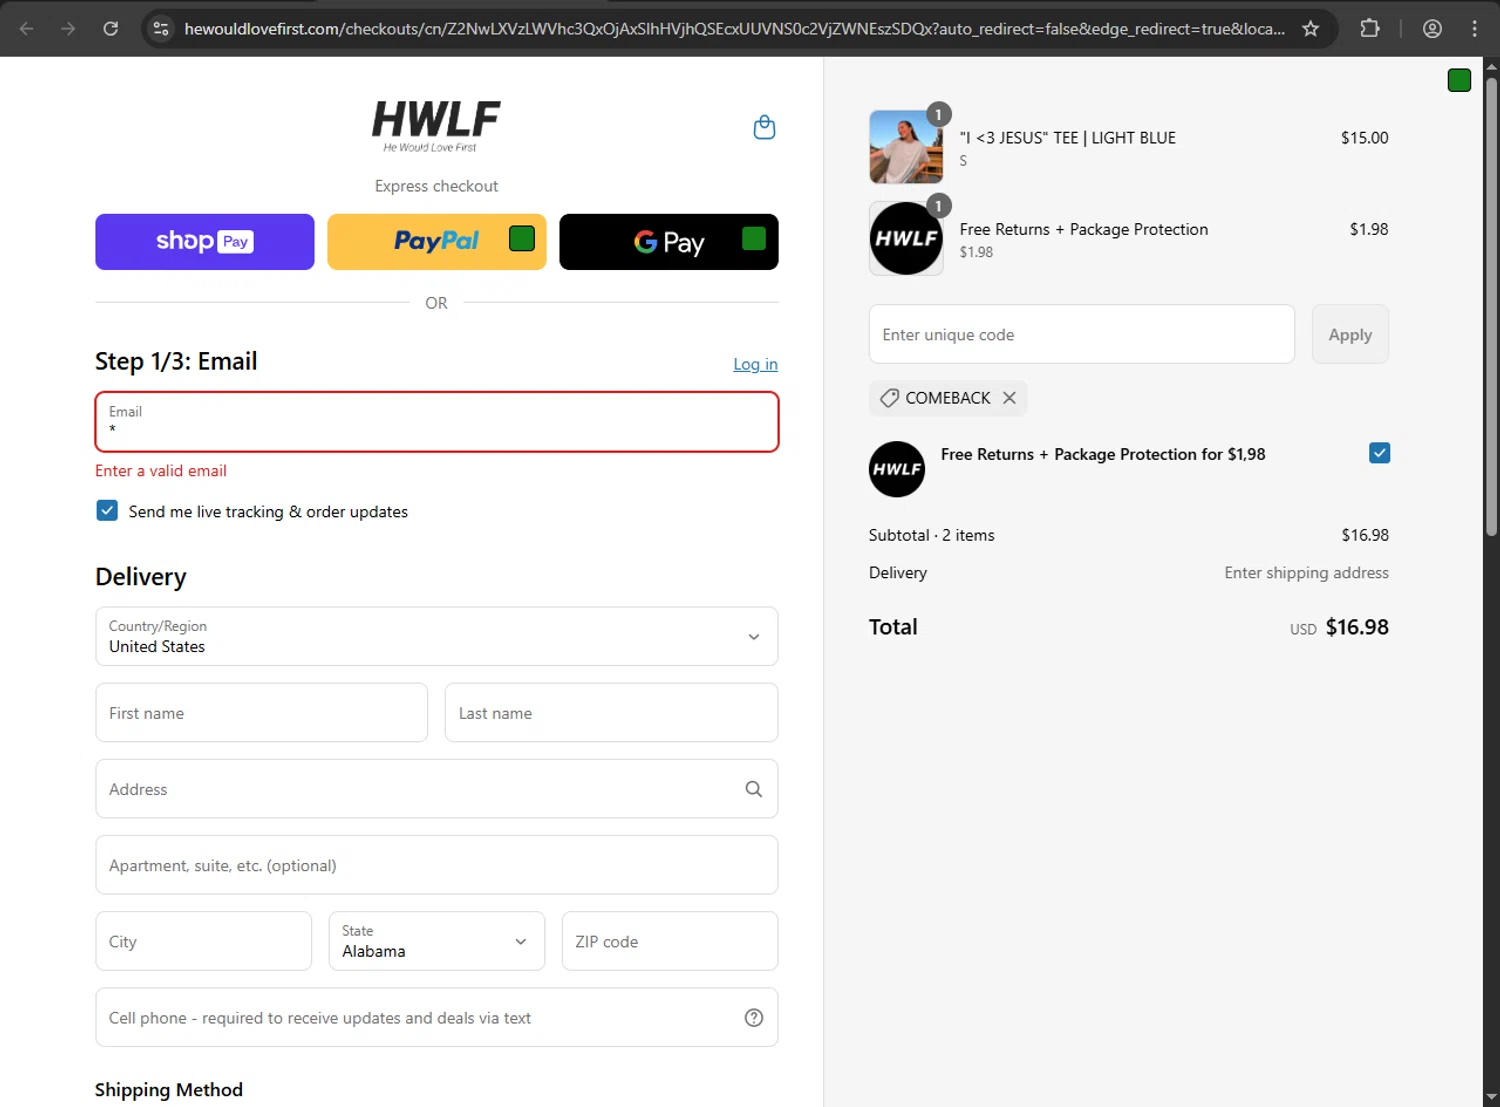Click the "Enter shipping address" delivery text
1500x1107 pixels.
1306,573
